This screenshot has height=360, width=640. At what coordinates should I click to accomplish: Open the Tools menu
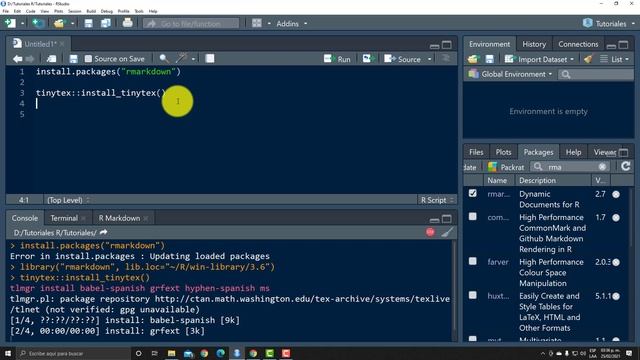139,11
